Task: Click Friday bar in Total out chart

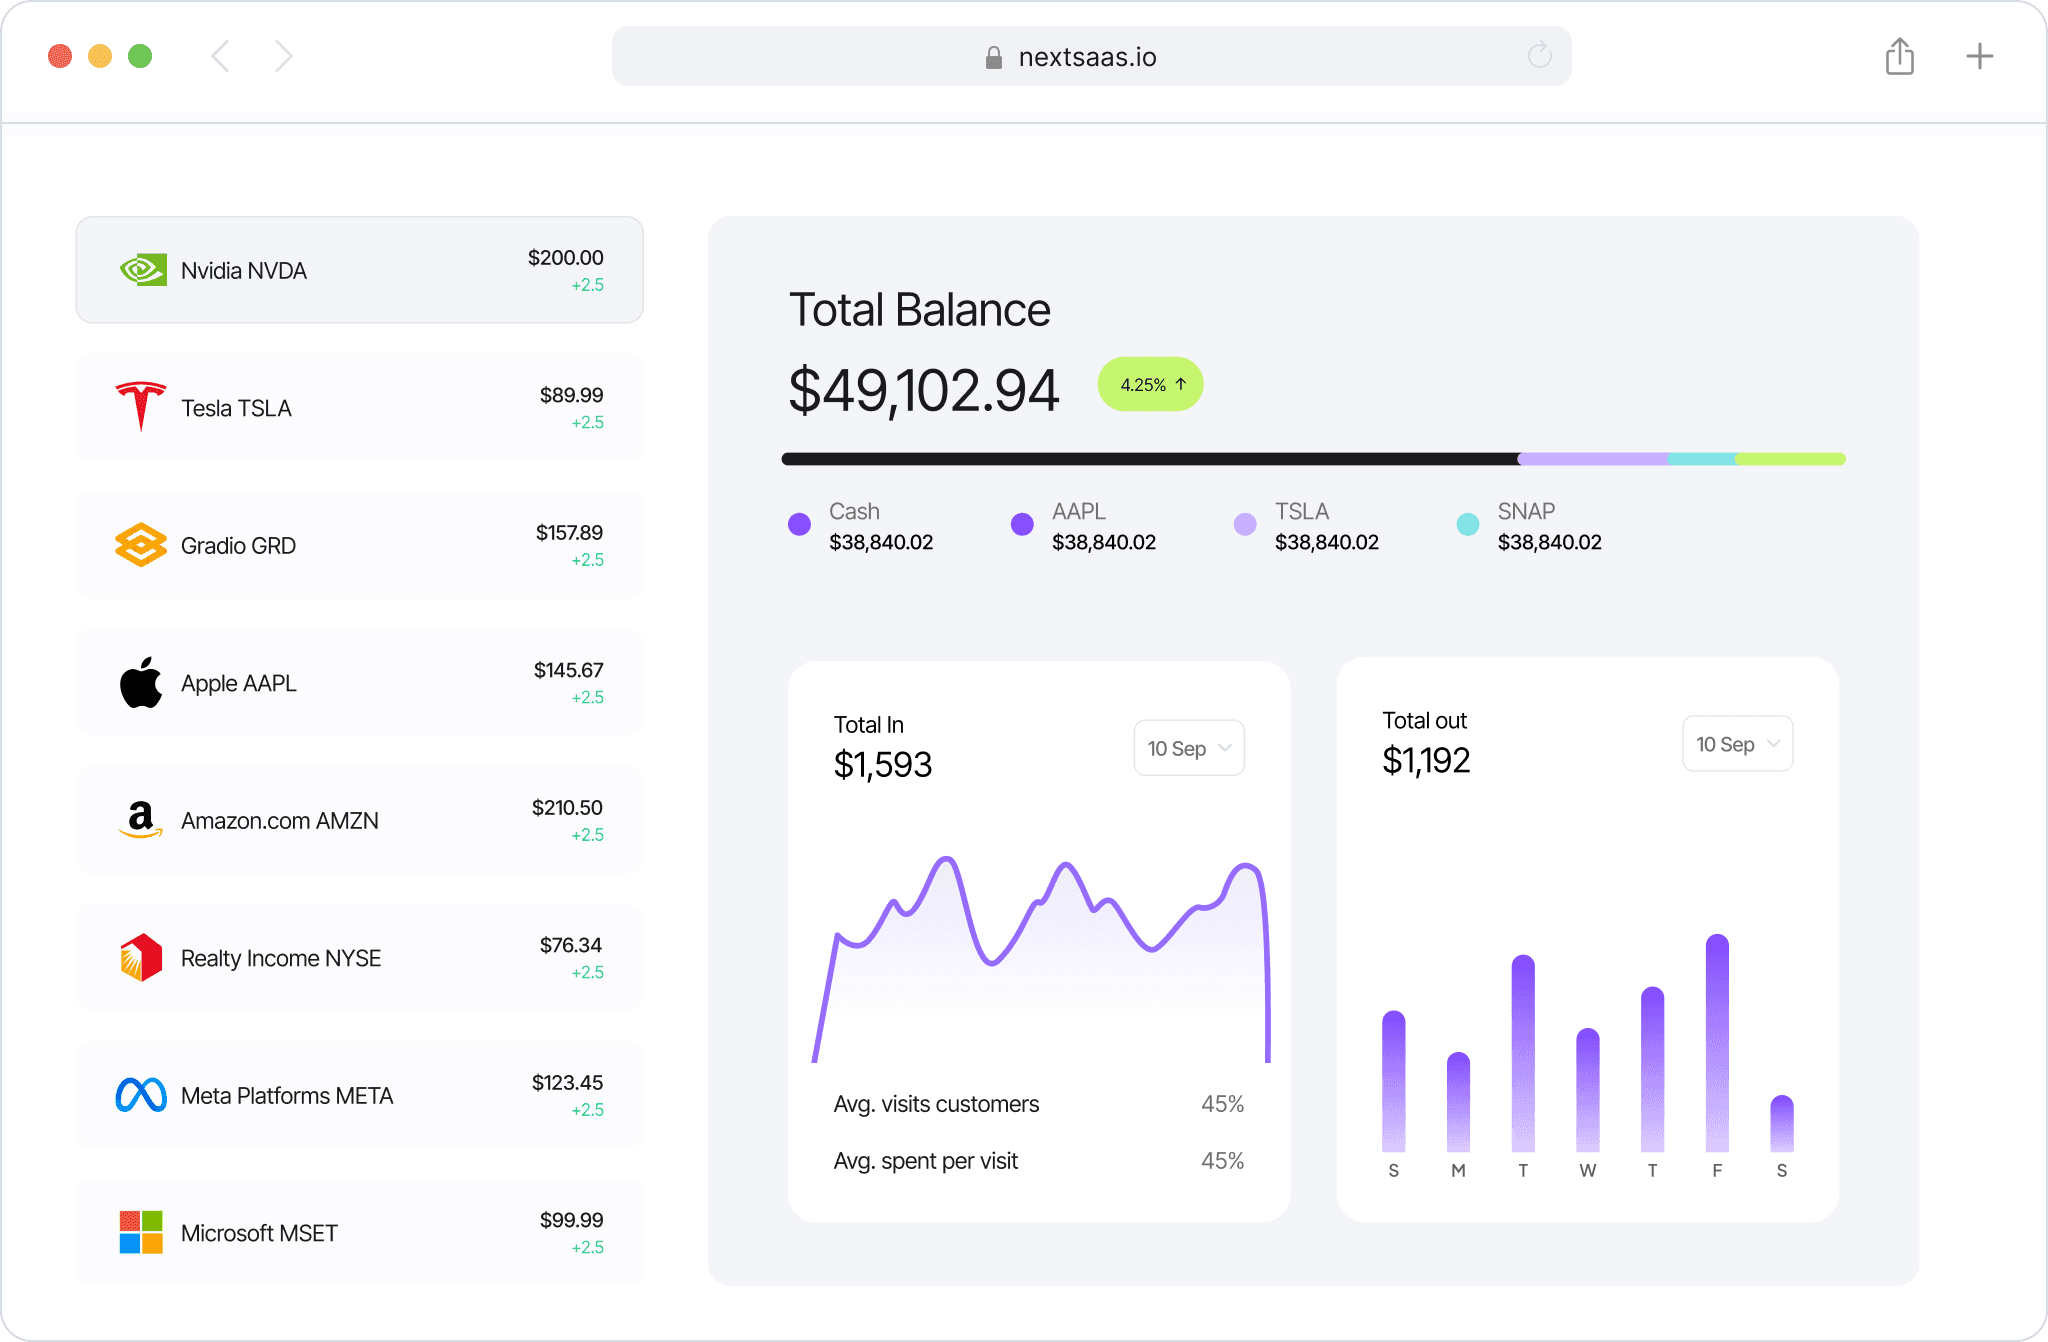Action: tap(1717, 1043)
